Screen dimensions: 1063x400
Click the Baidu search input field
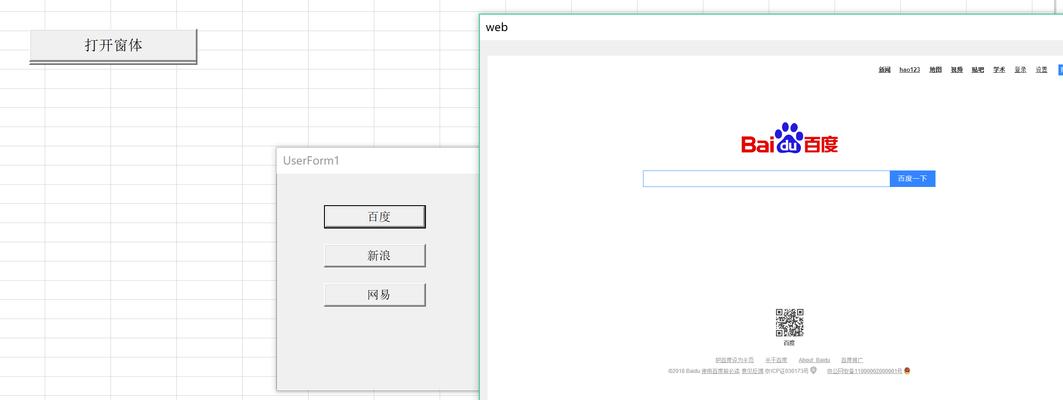click(766, 179)
